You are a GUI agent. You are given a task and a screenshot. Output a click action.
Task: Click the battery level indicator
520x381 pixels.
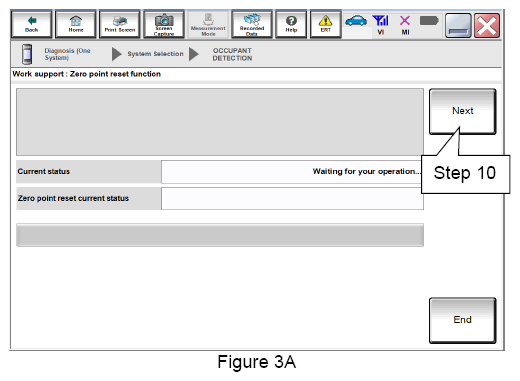[429, 21]
